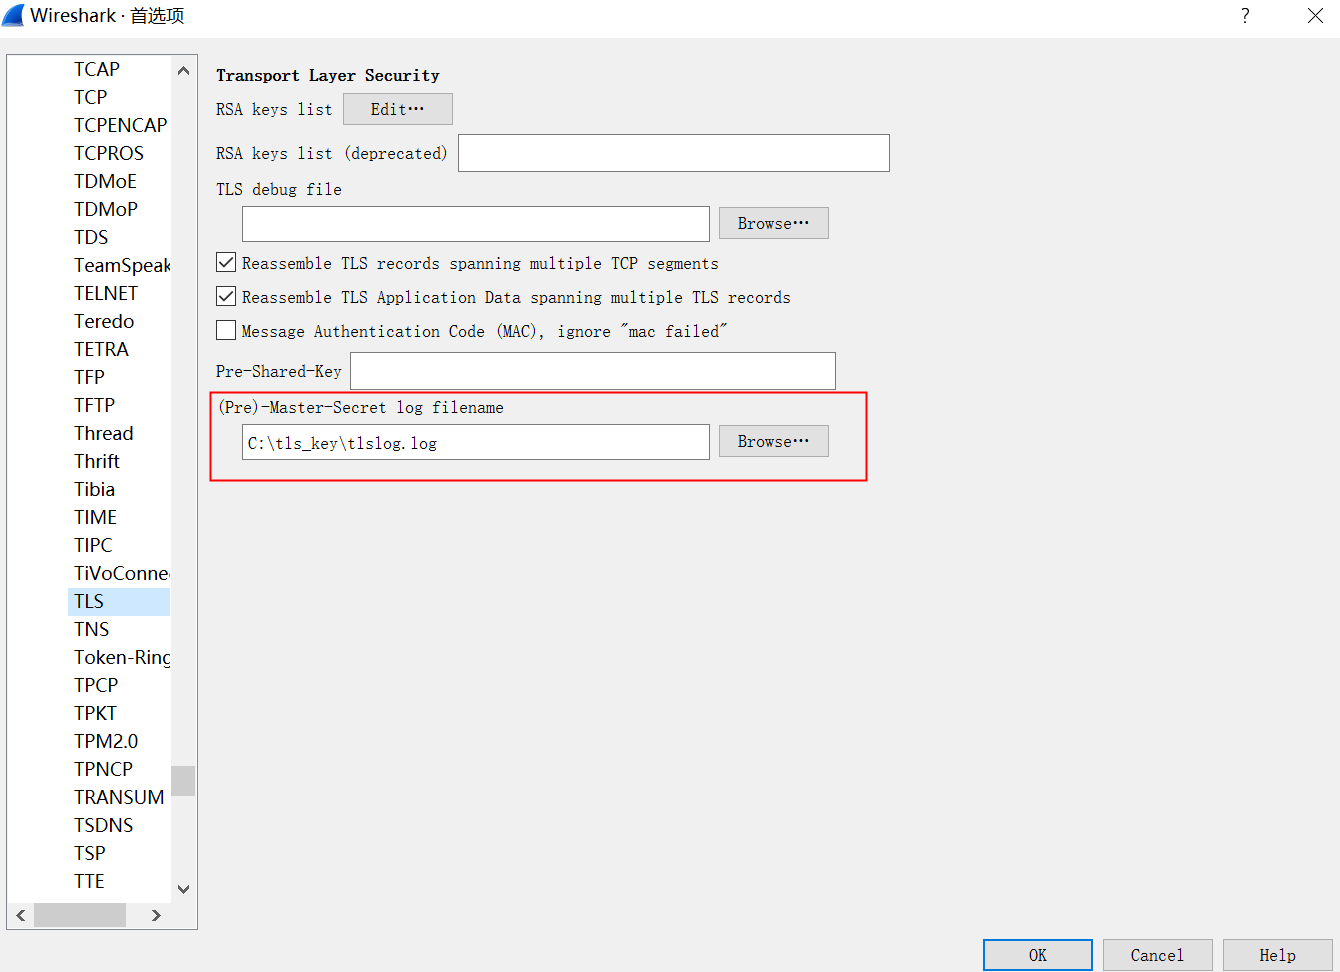The width and height of the screenshot is (1340, 972).
Task: Select TPKT protocol
Action: (96, 713)
